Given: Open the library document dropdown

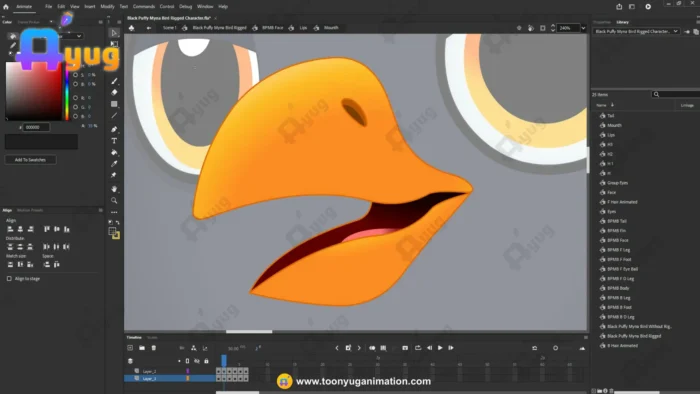Looking at the screenshot, I should pyautogui.click(x=636, y=32).
